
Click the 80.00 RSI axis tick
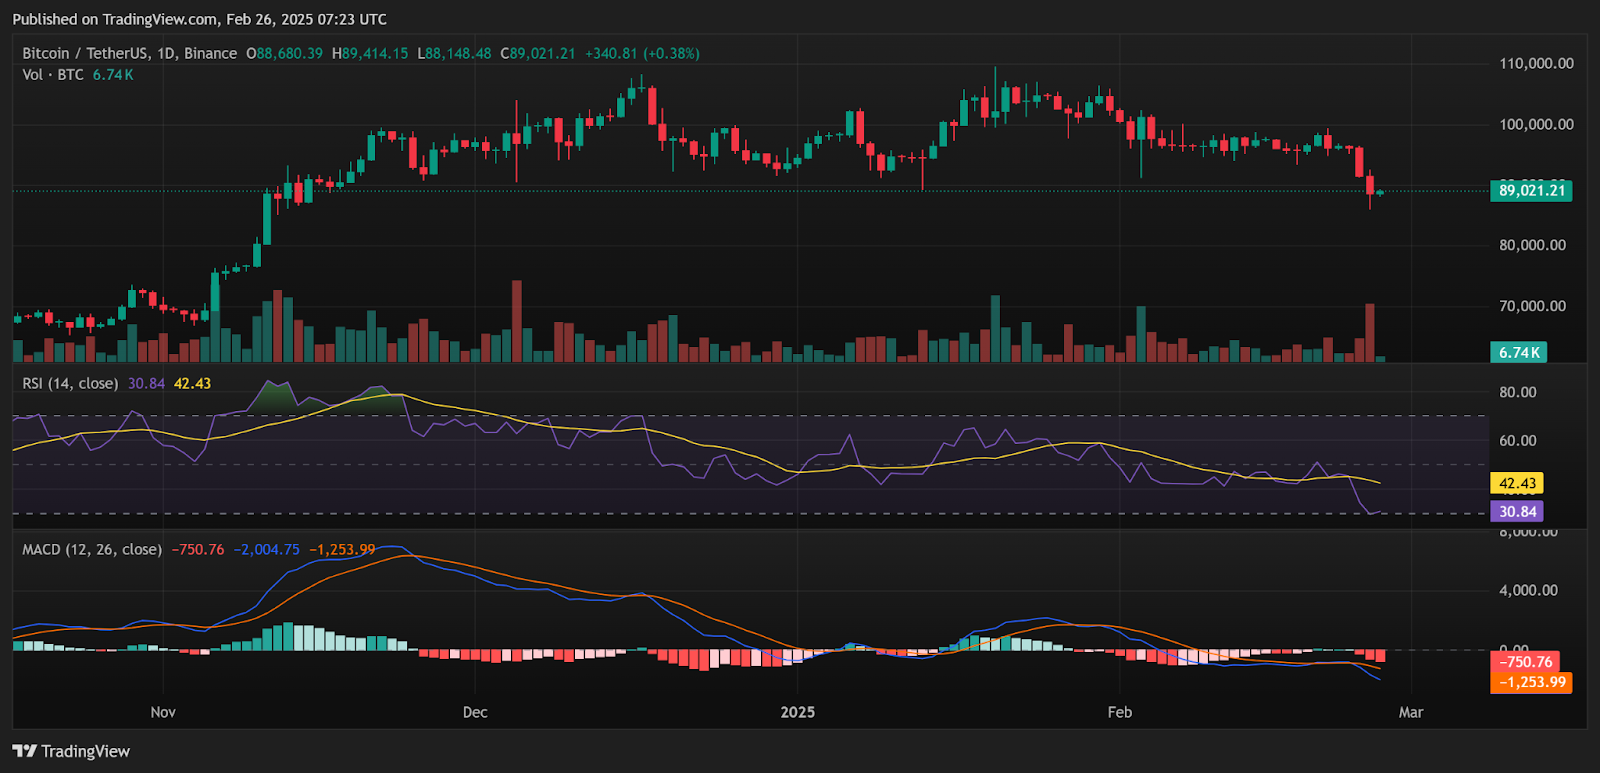[x=1517, y=392]
